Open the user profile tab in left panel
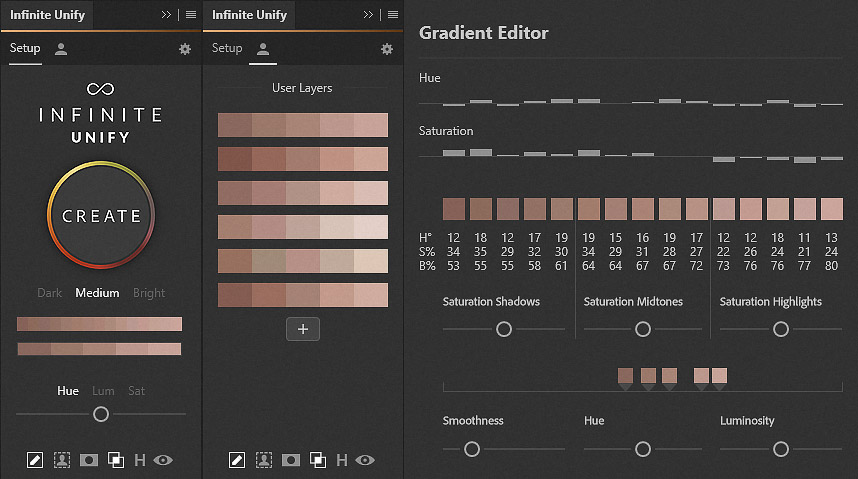858x479 pixels. point(62,48)
